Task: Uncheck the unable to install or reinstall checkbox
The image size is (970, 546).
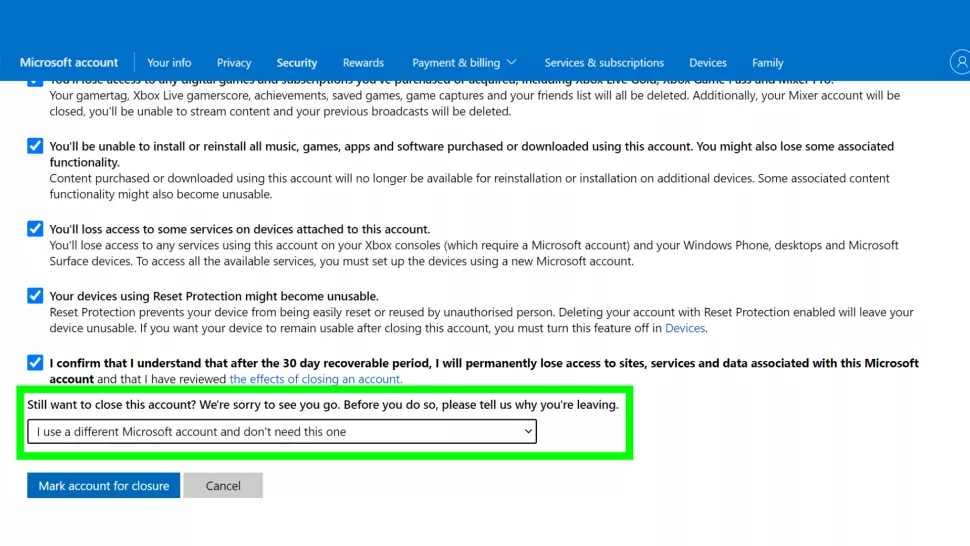Action: 35,146
